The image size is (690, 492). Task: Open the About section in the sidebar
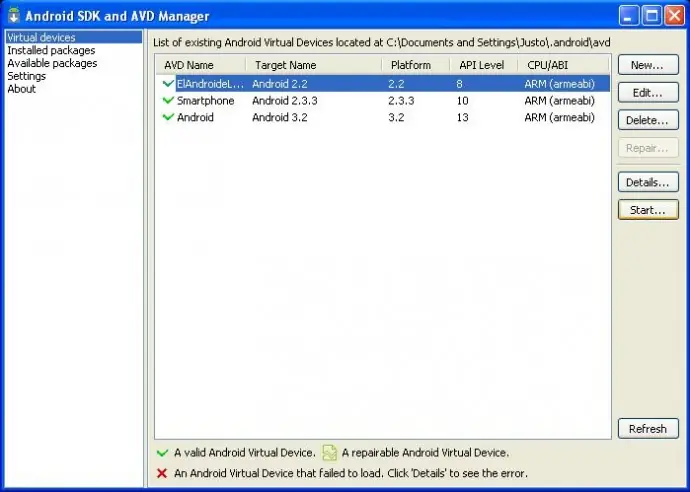pyautogui.click(x=21, y=88)
